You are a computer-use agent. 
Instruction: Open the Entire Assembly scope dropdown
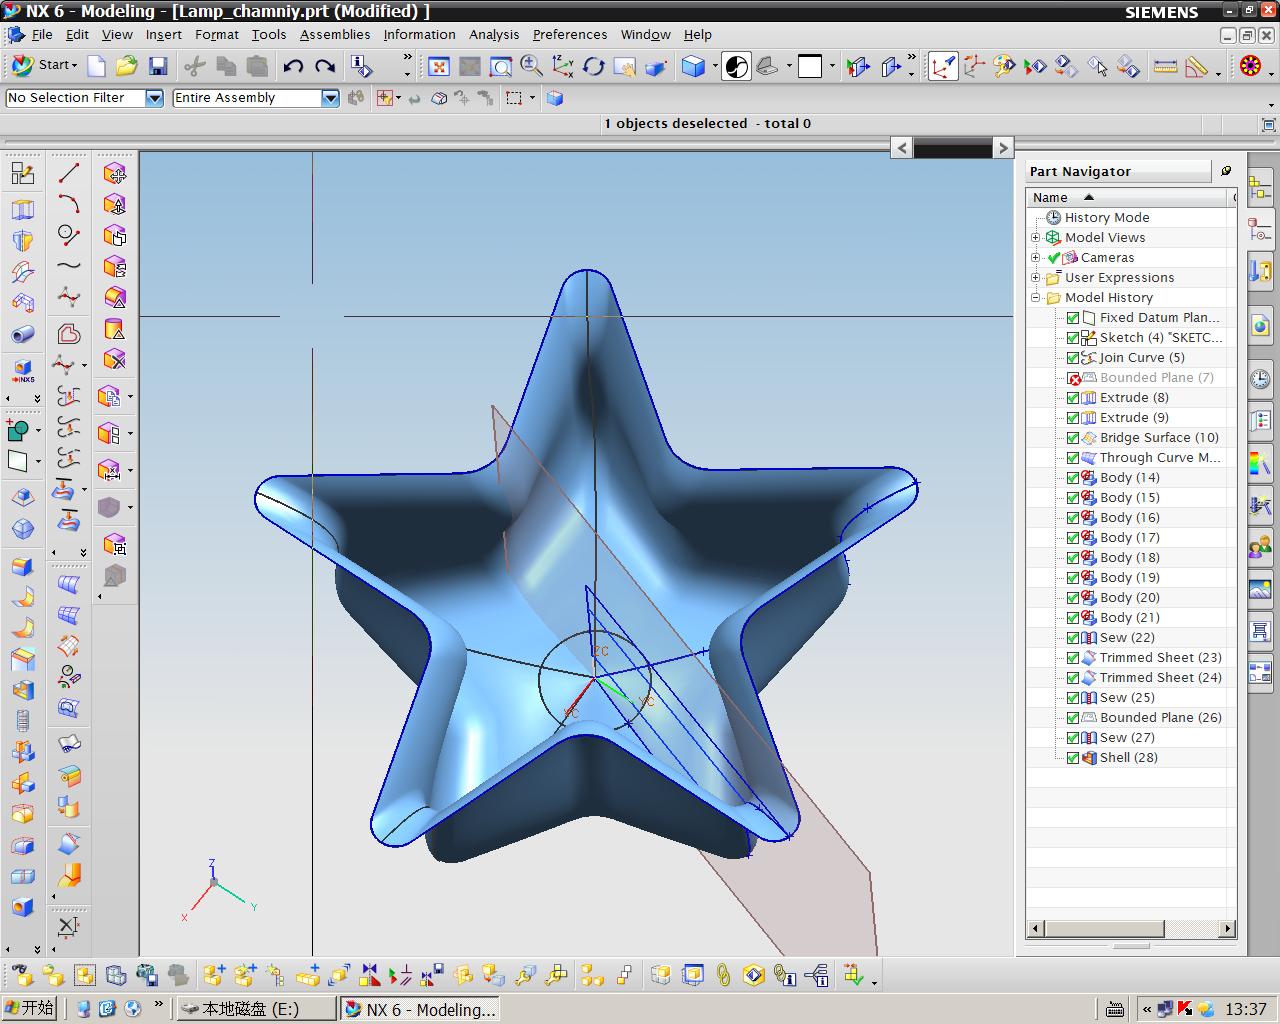pyautogui.click(x=330, y=98)
